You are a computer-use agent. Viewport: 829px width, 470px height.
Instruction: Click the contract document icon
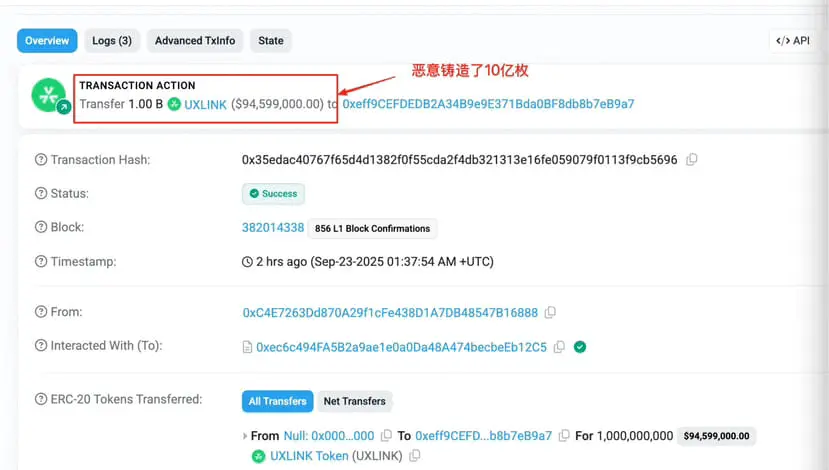pos(247,347)
